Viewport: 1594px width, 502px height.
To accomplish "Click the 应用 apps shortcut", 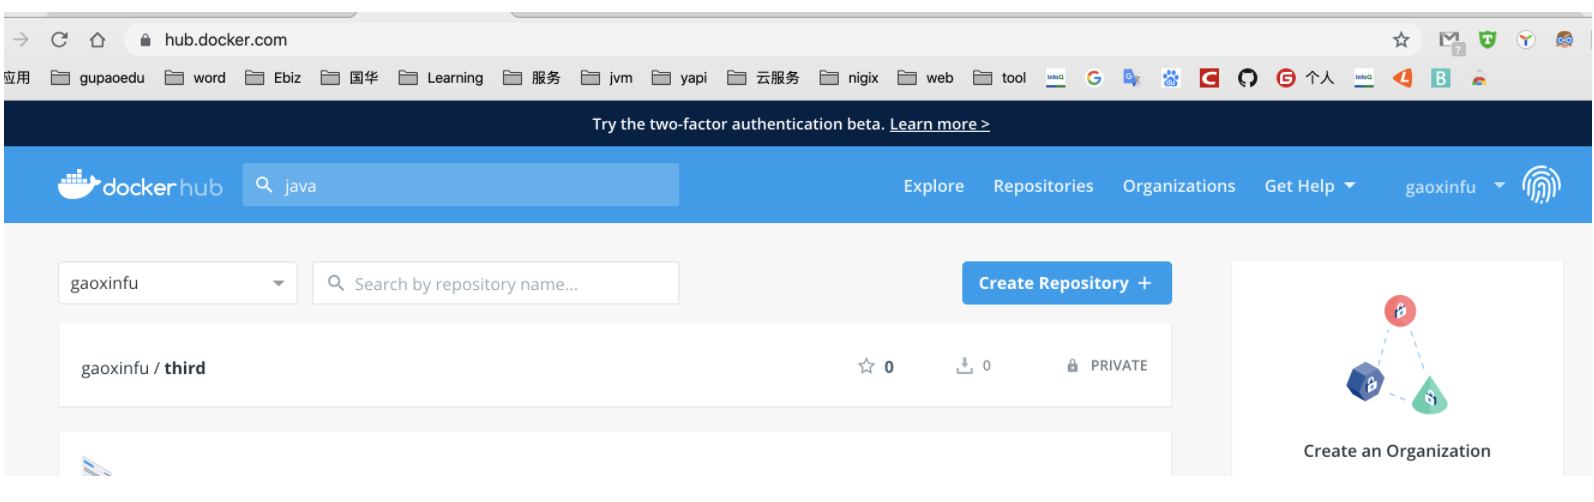I will point(17,78).
